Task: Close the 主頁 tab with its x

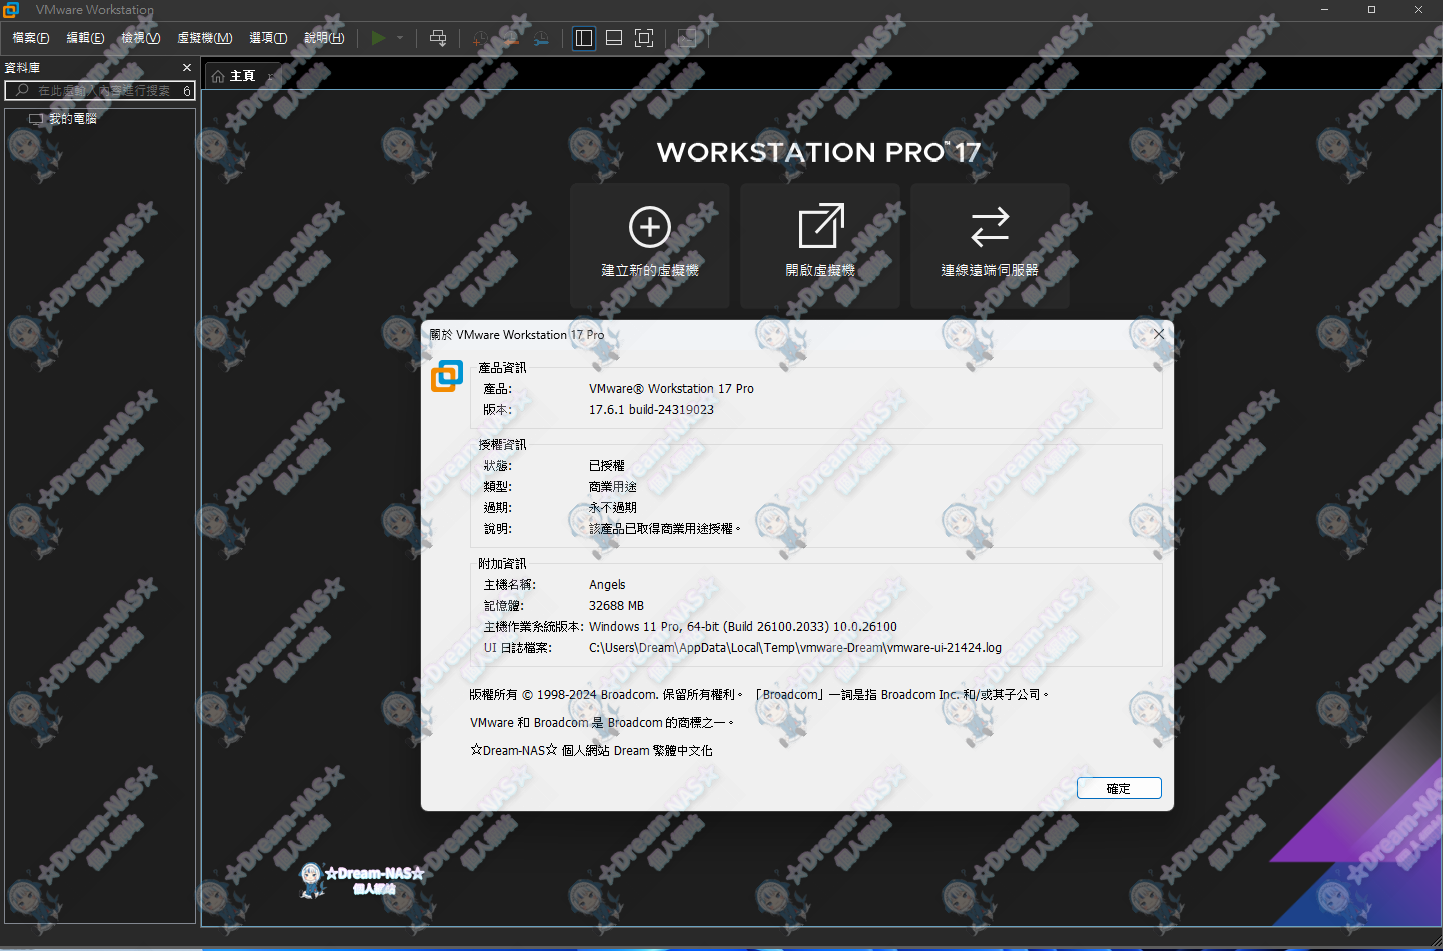Action: pyautogui.click(x=270, y=76)
